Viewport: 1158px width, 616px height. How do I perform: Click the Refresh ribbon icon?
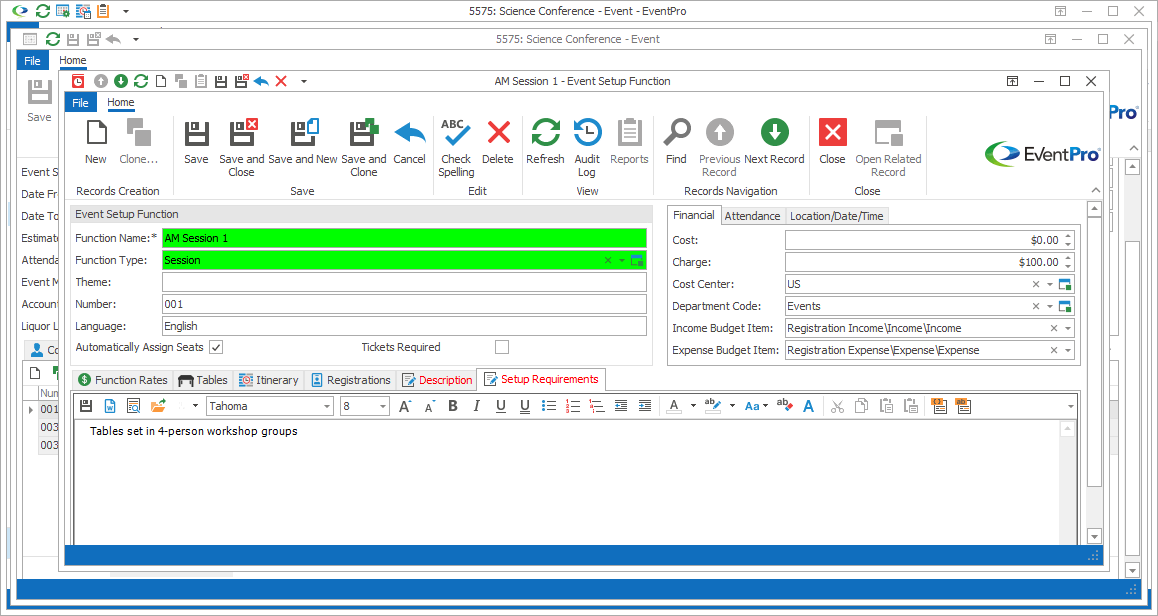[x=545, y=133]
